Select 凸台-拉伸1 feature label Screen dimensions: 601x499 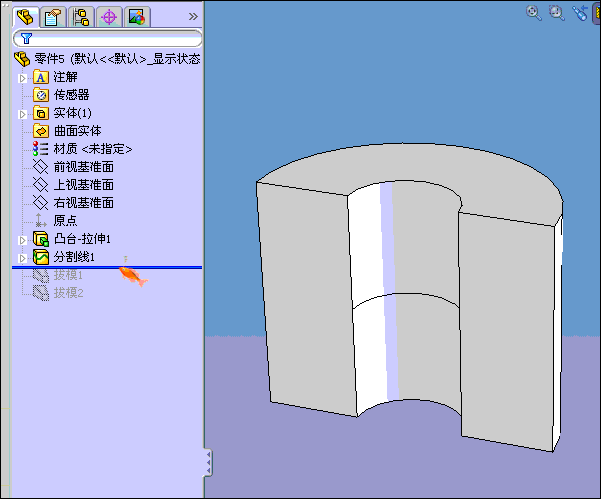(82, 239)
